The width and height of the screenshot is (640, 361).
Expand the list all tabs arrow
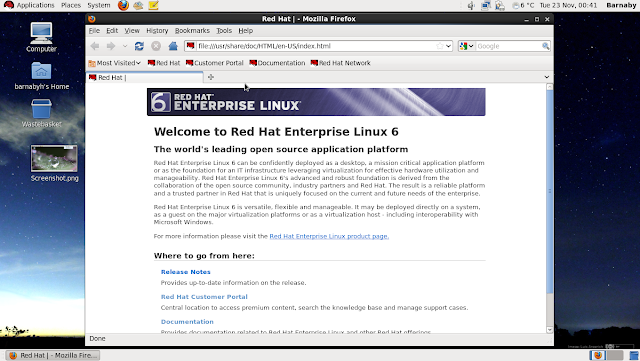point(547,77)
